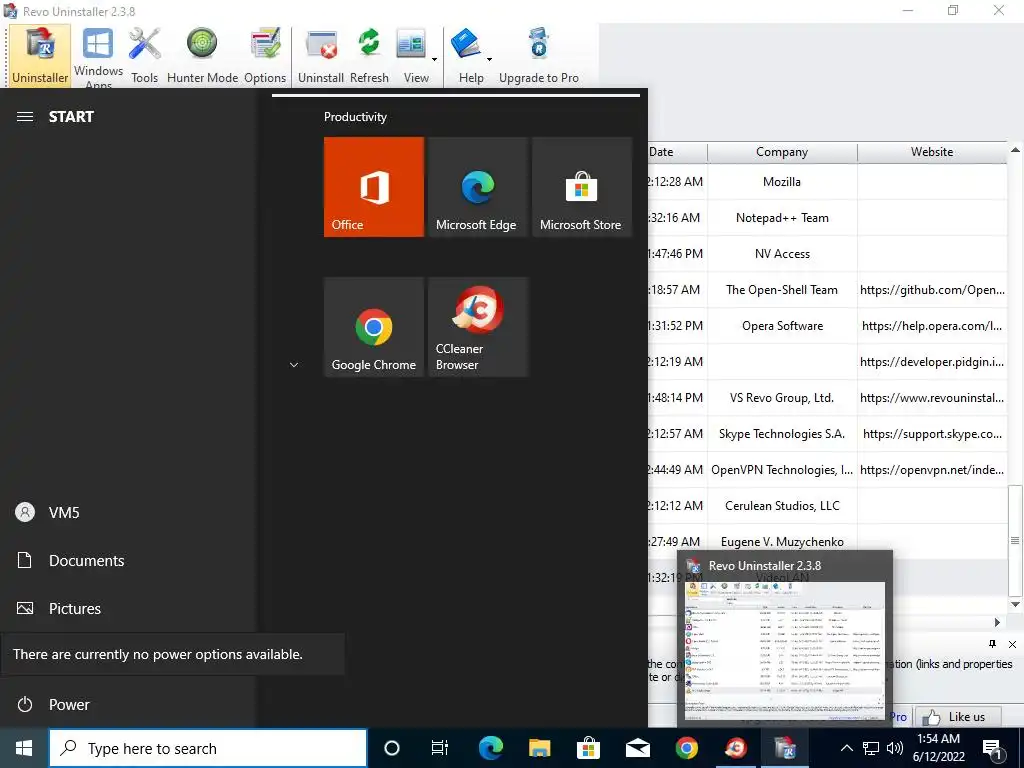This screenshot has height=768, width=1024.
Task: Launch Edge from the taskbar
Action: coord(490,748)
